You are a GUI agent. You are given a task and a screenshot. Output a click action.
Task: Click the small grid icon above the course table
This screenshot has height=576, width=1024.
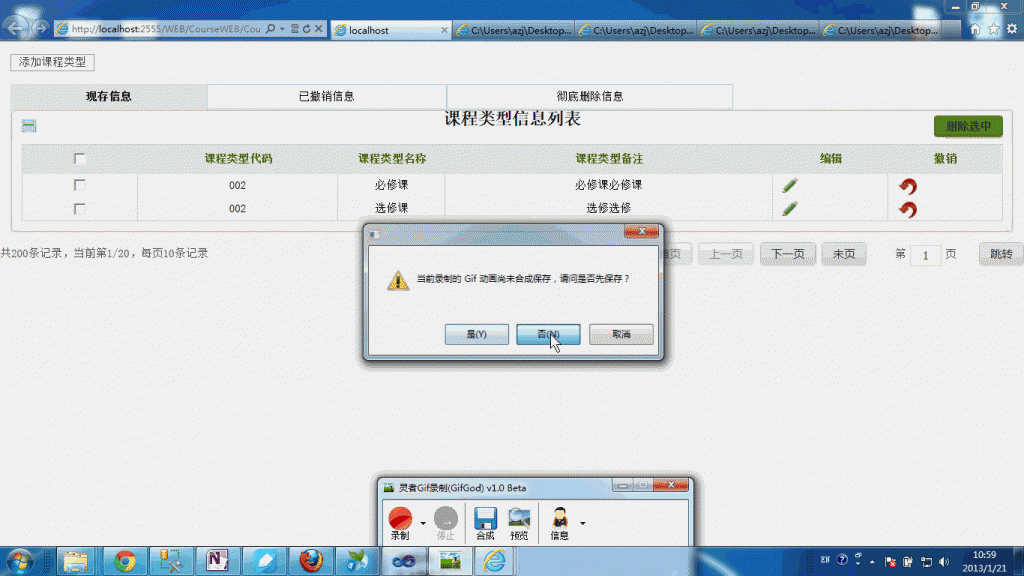tap(29, 126)
